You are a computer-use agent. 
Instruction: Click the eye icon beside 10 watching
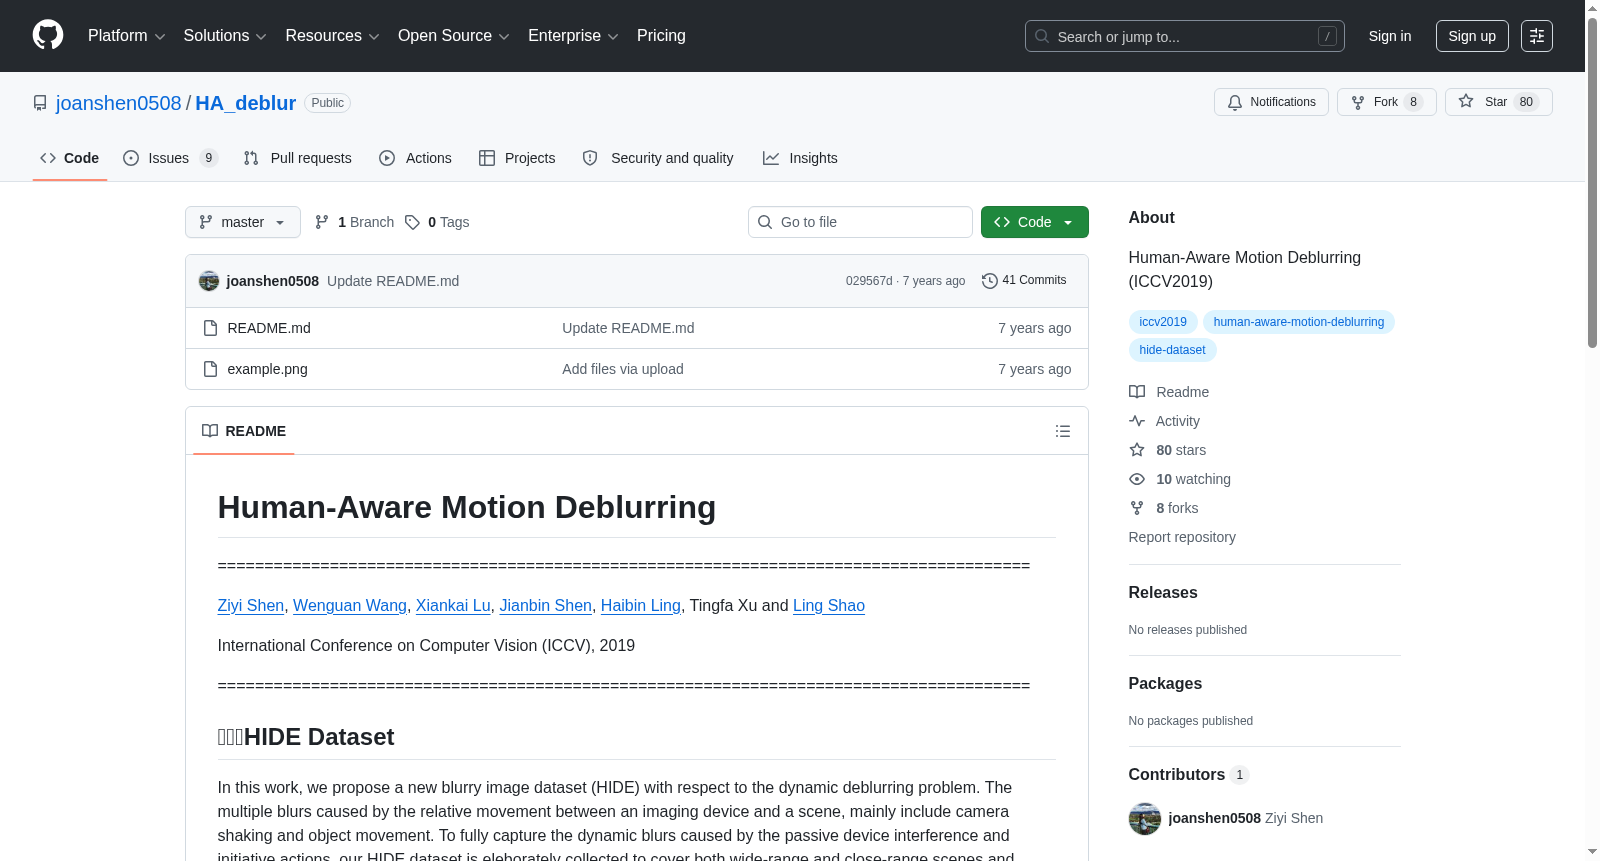(1137, 479)
